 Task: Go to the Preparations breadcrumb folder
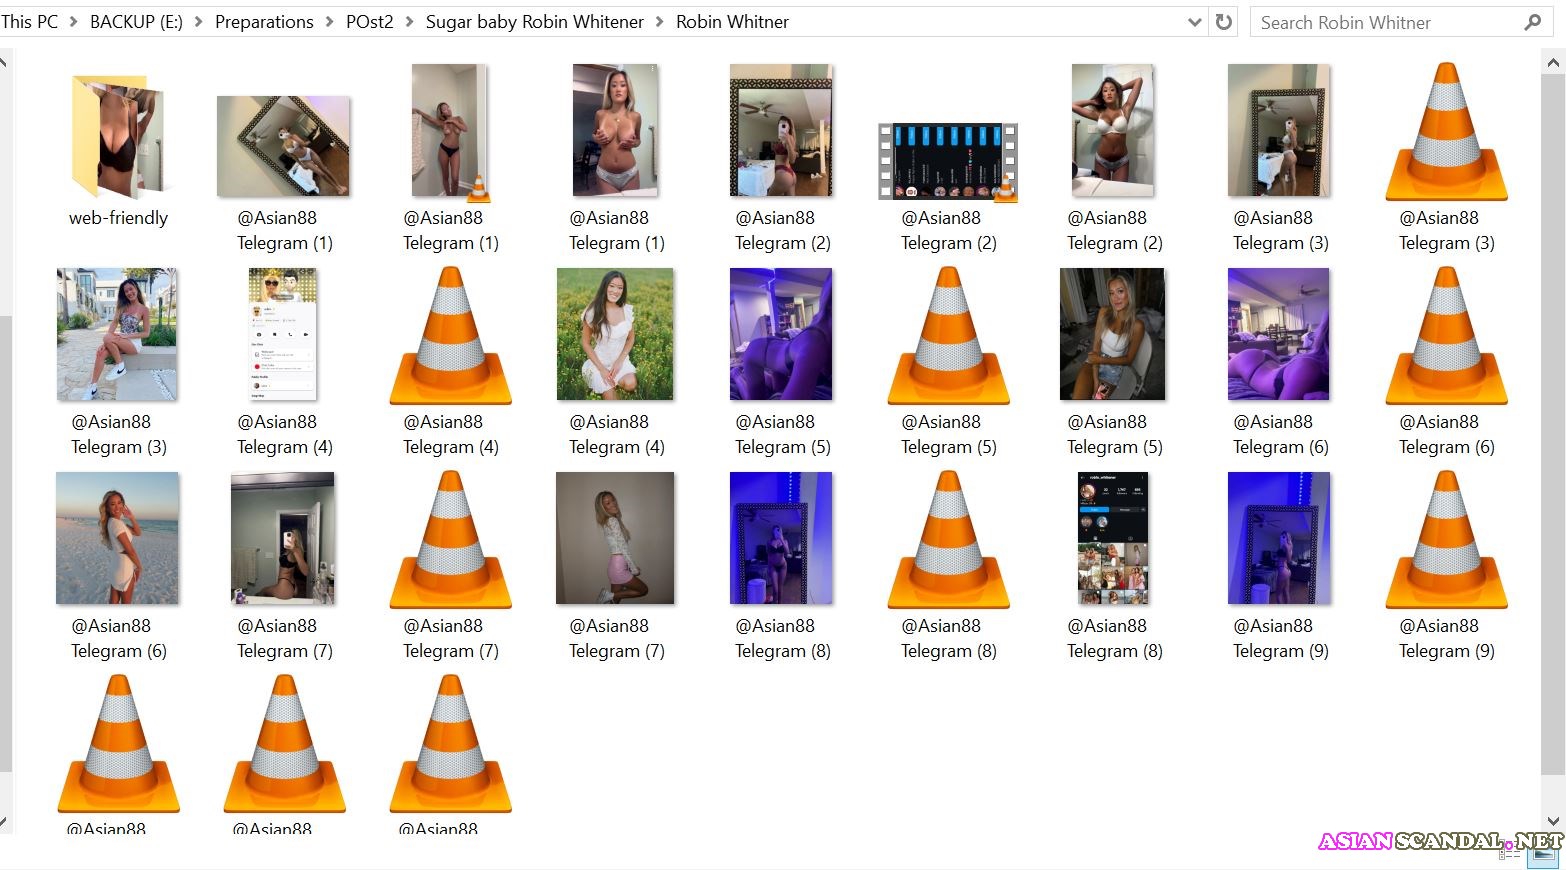click(x=264, y=22)
